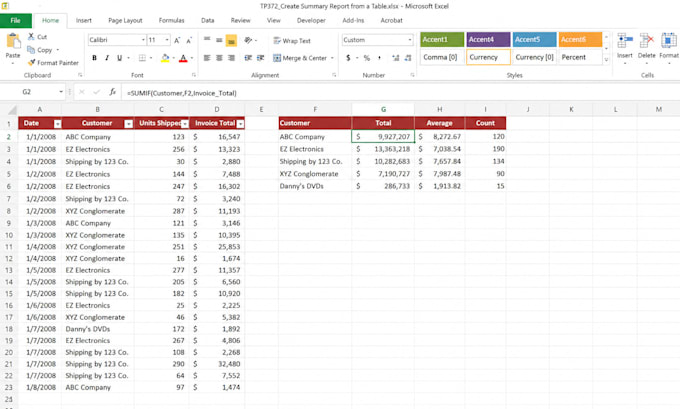
Task: Apply the orange Accent6 style swatch
Action: tap(580, 39)
